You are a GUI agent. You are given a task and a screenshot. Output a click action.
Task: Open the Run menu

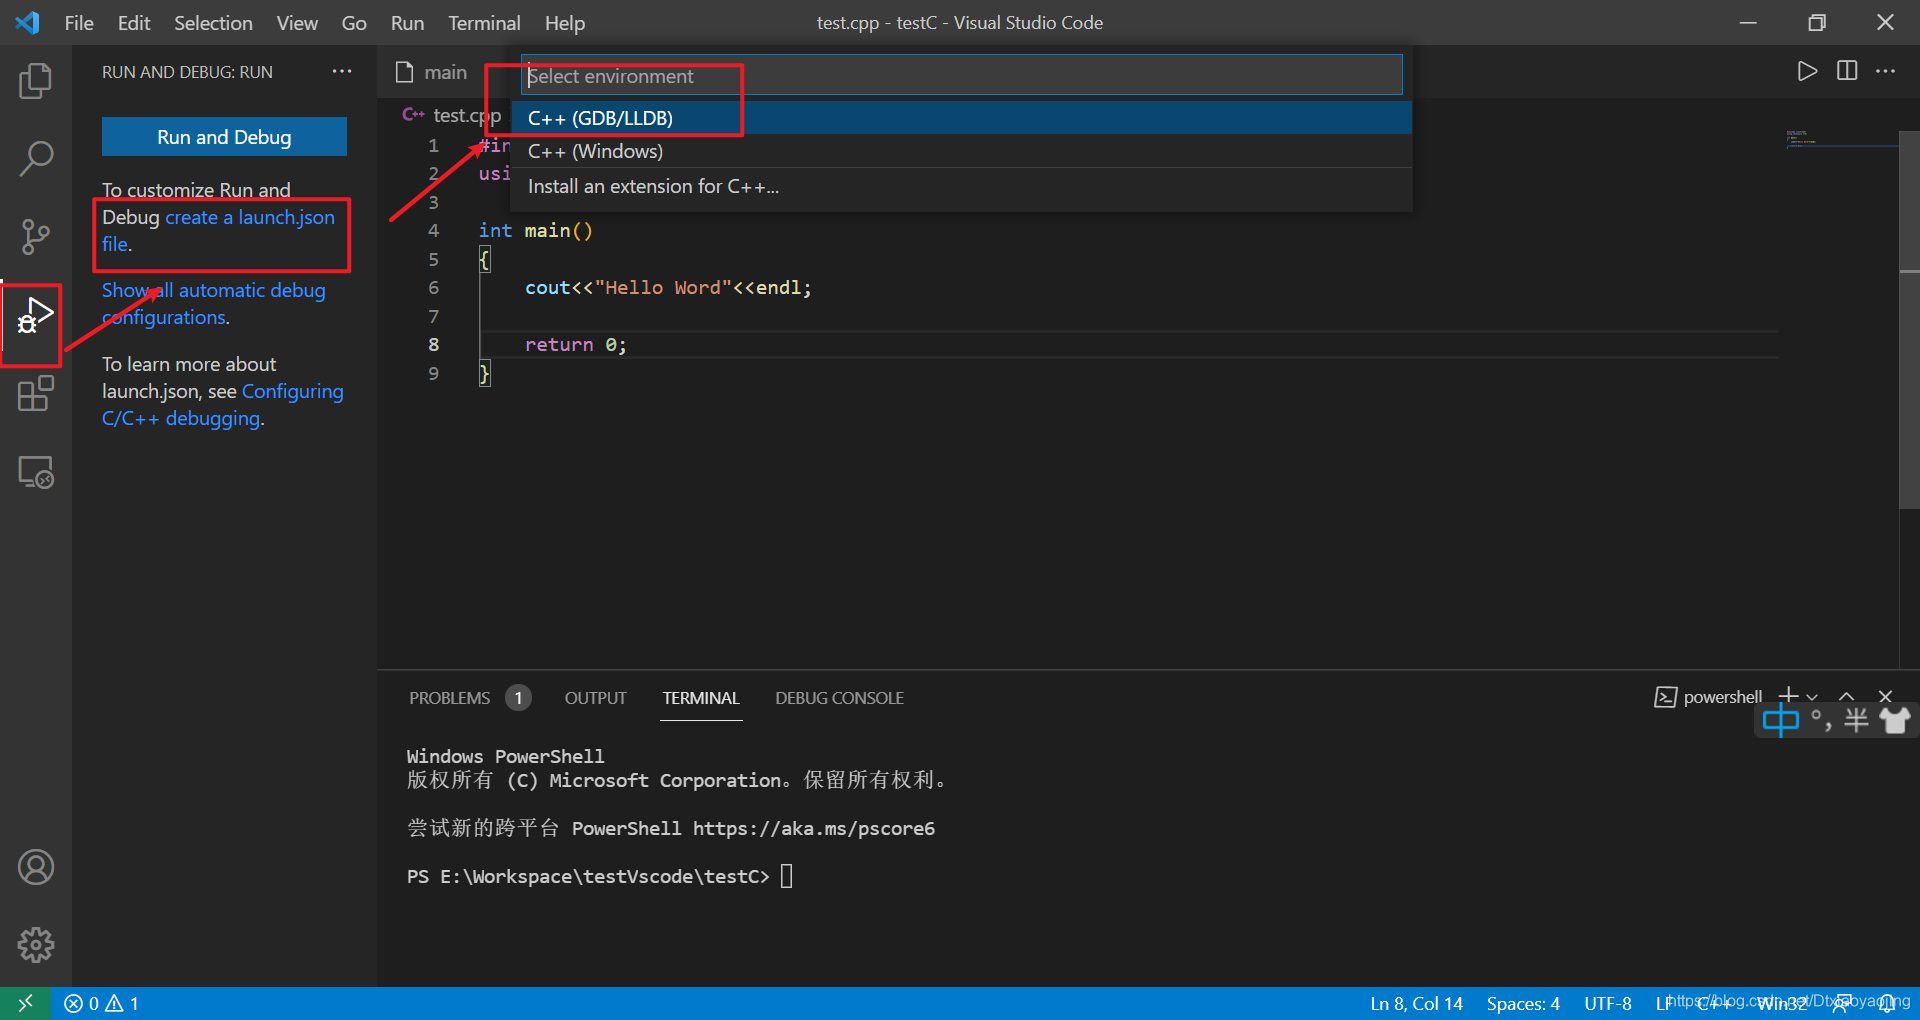[407, 22]
